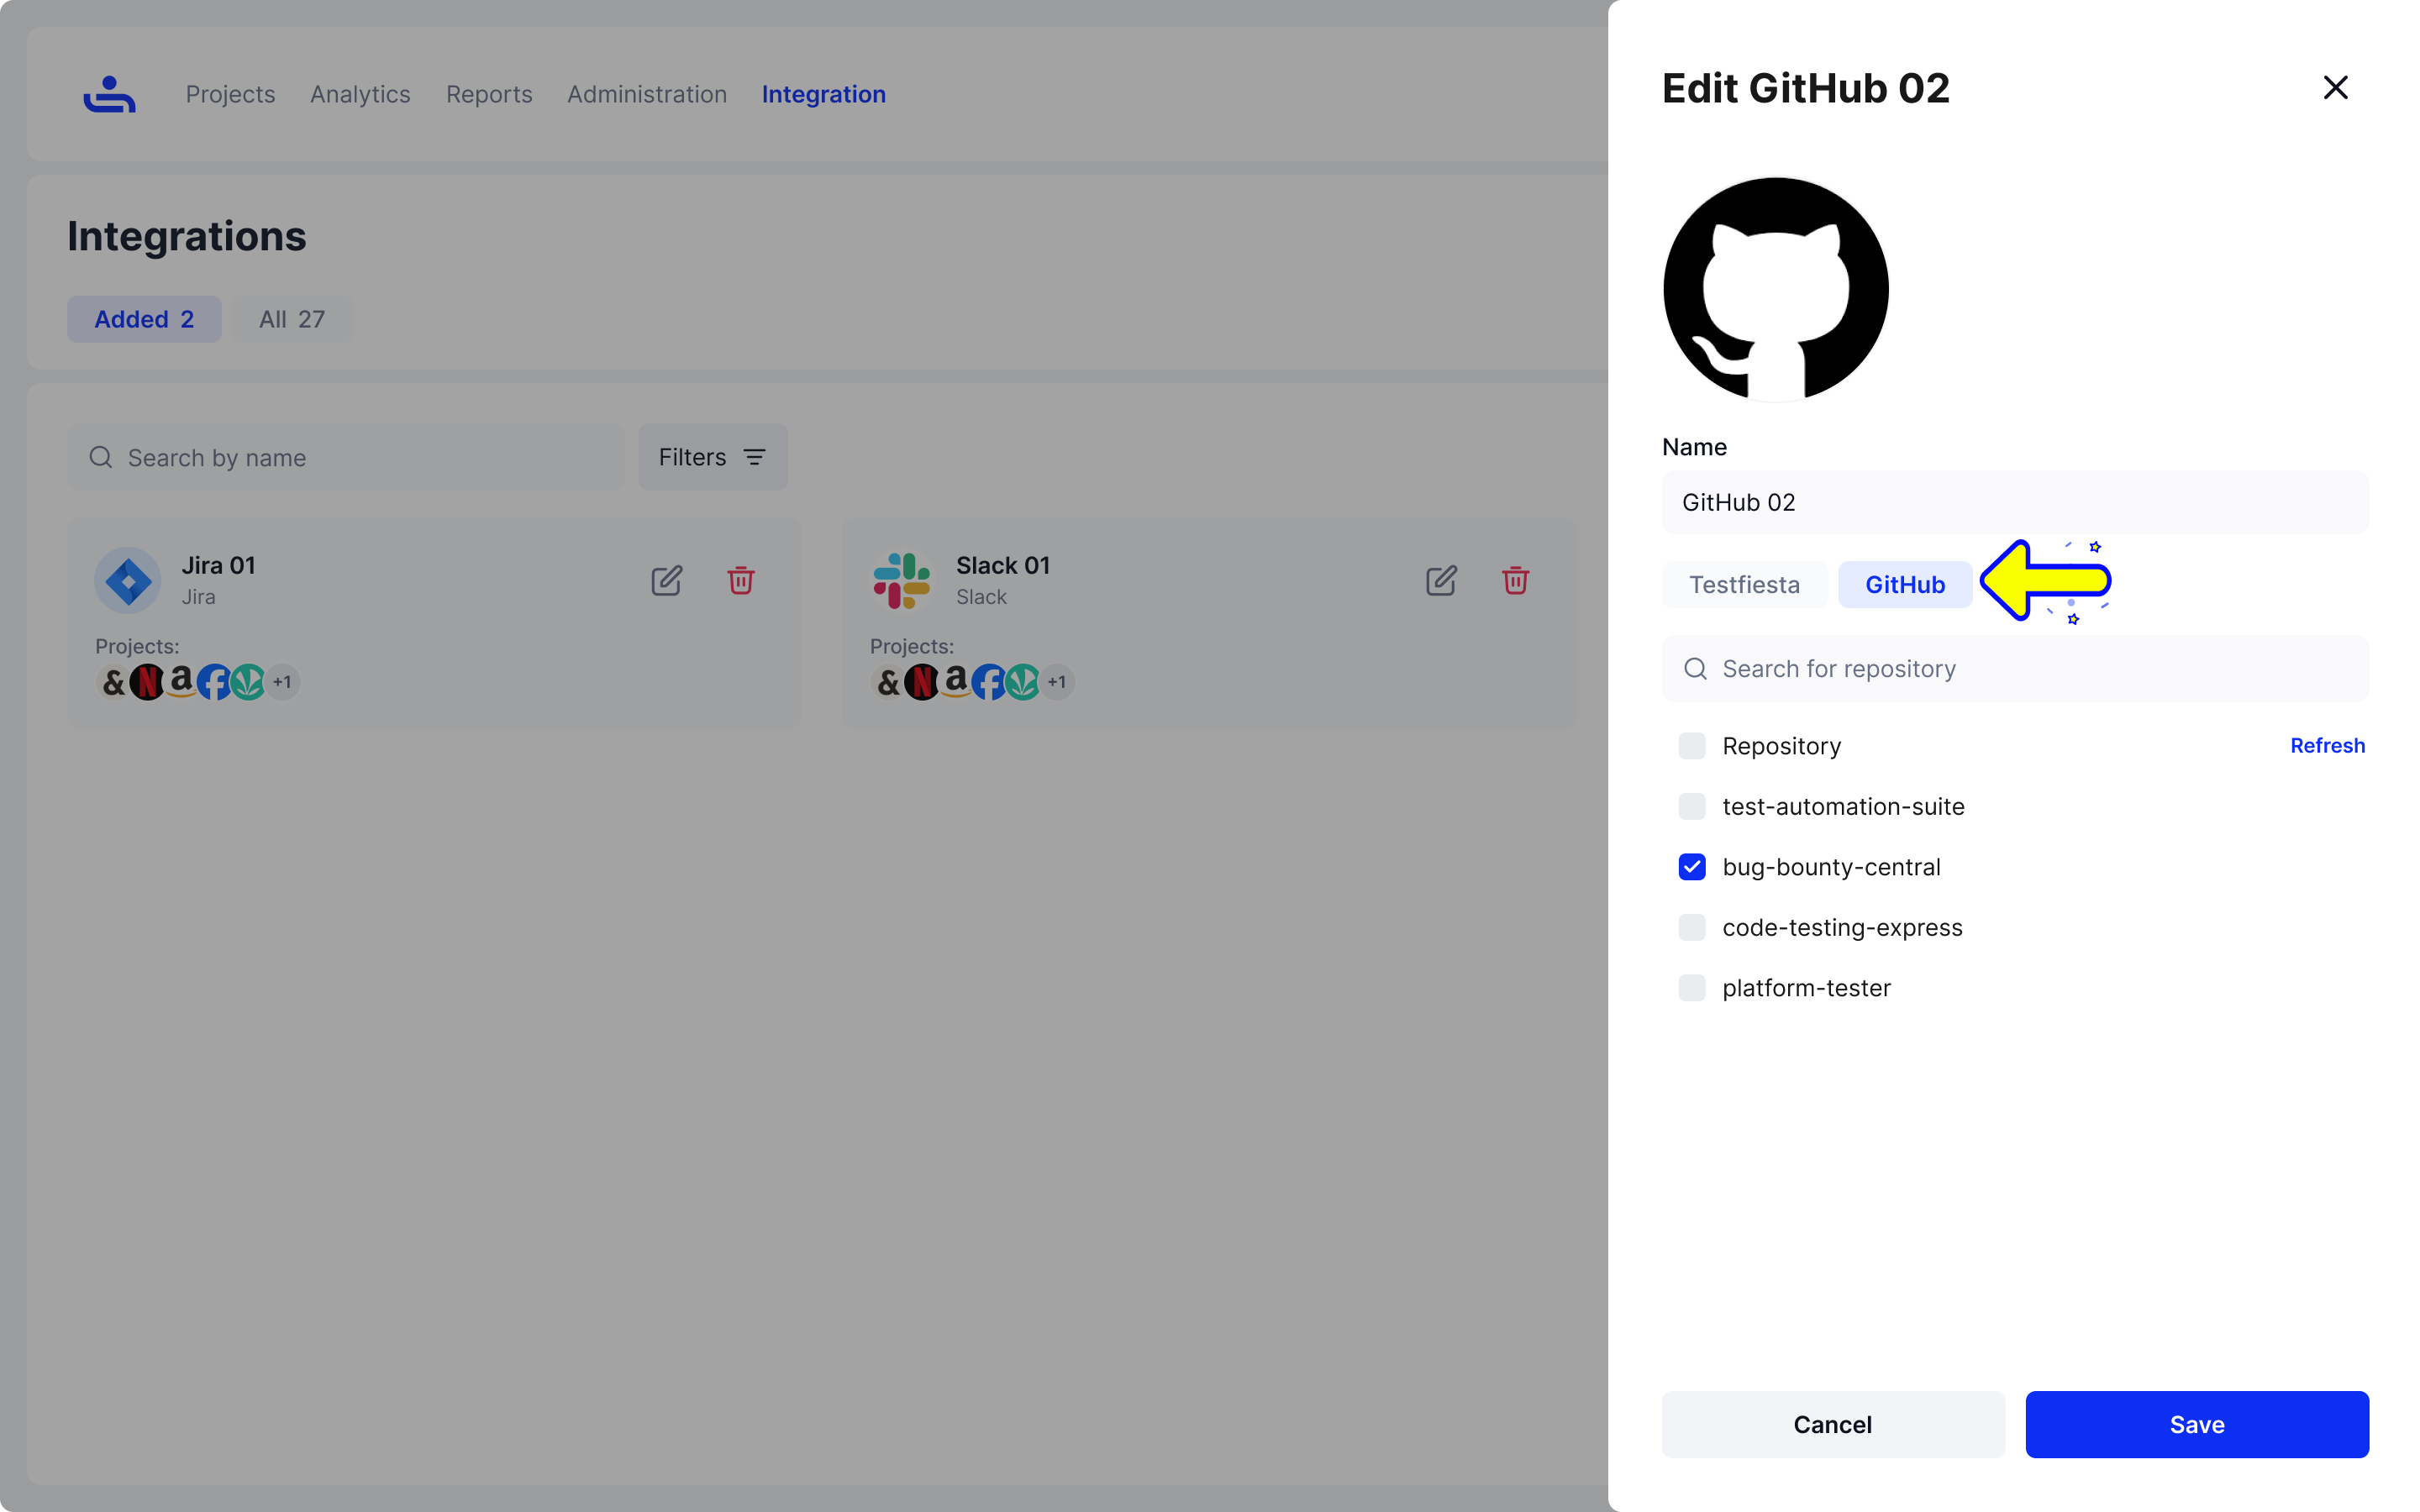The width and height of the screenshot is (2420, 1512).
Task: Click the Refresh link
Action: (x=2327, y=746)
